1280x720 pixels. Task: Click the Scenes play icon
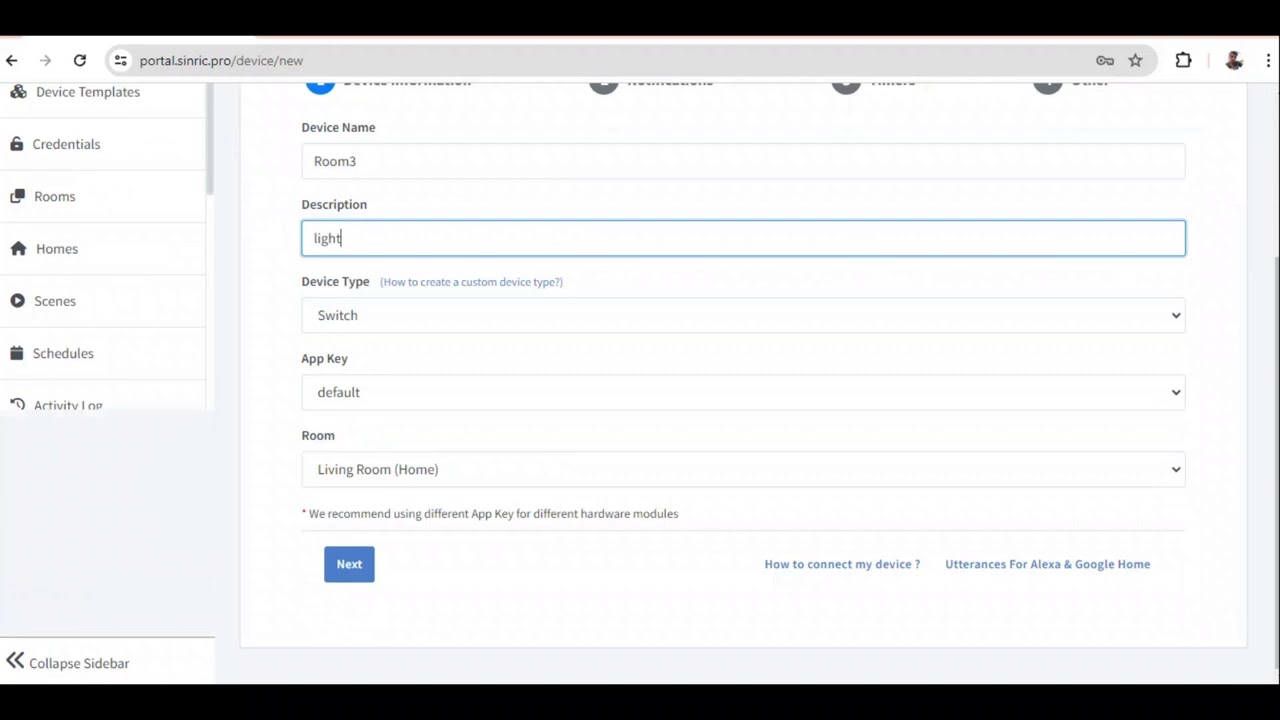point(17,300)
